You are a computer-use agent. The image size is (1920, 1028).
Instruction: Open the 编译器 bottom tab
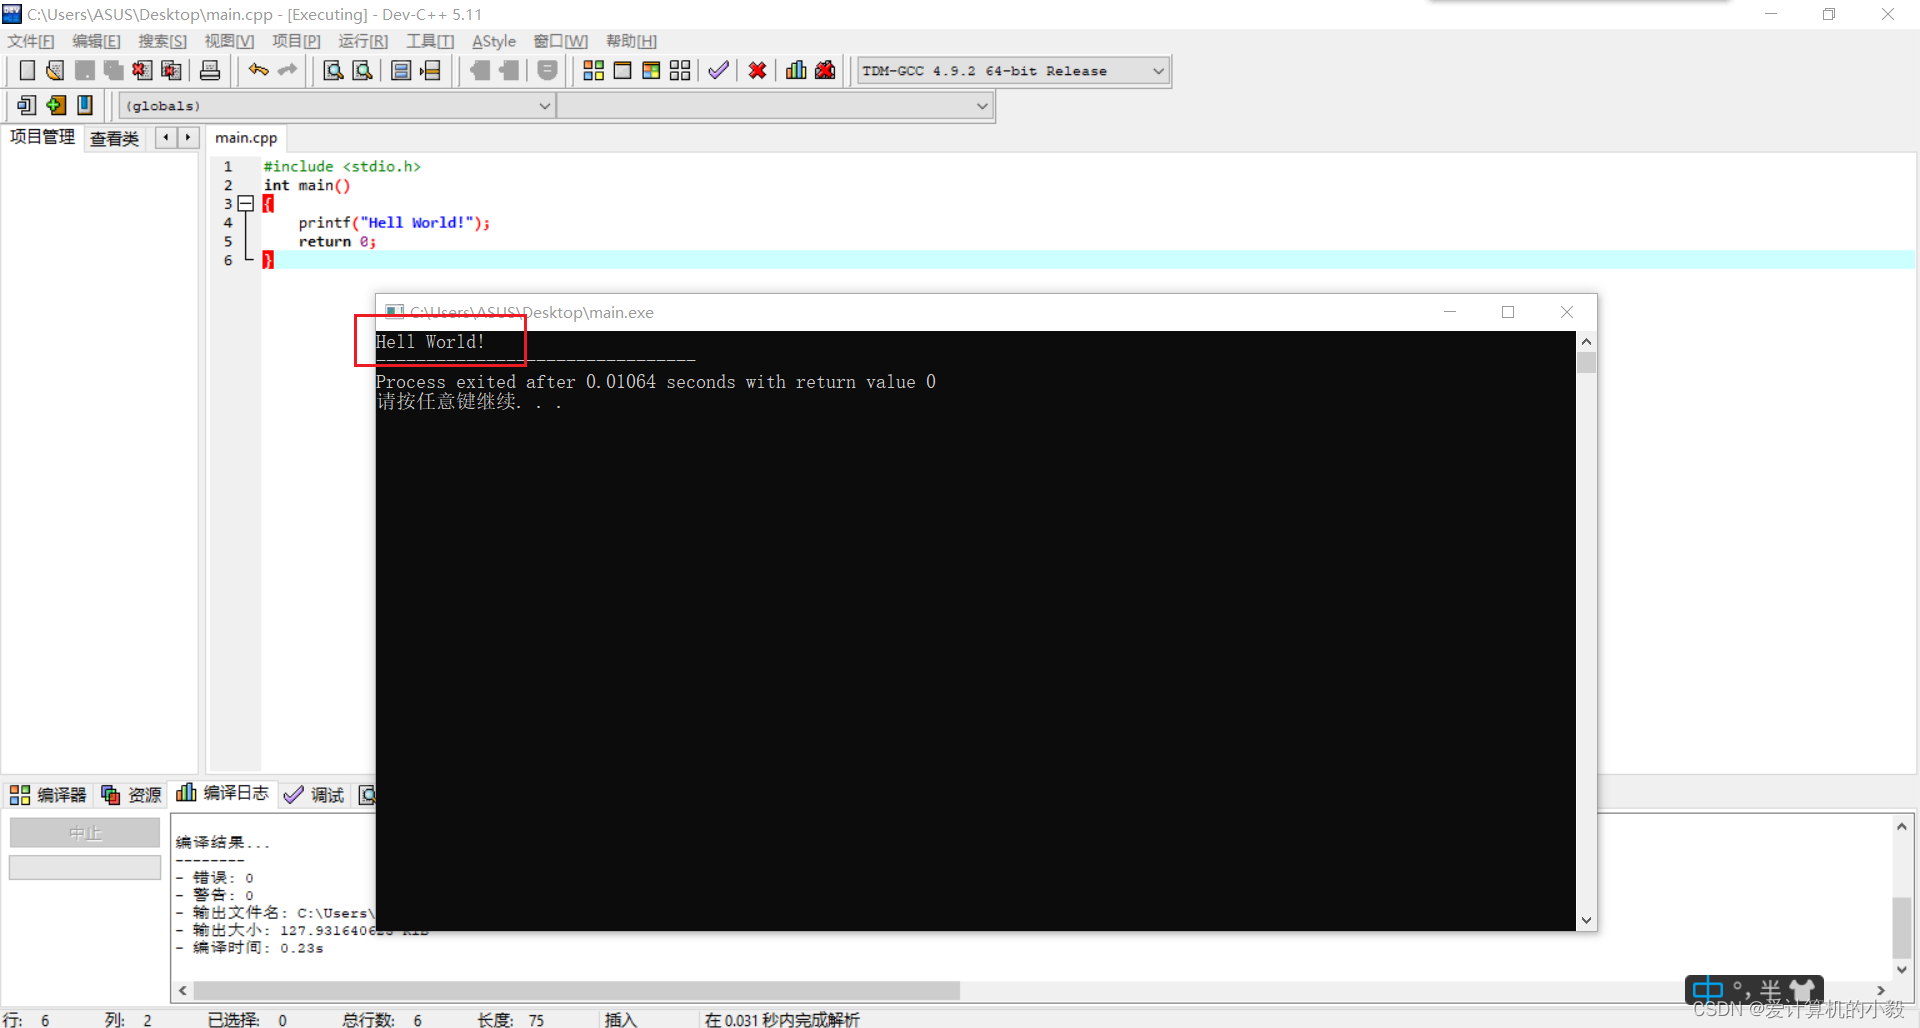click(x=48, y=795)
